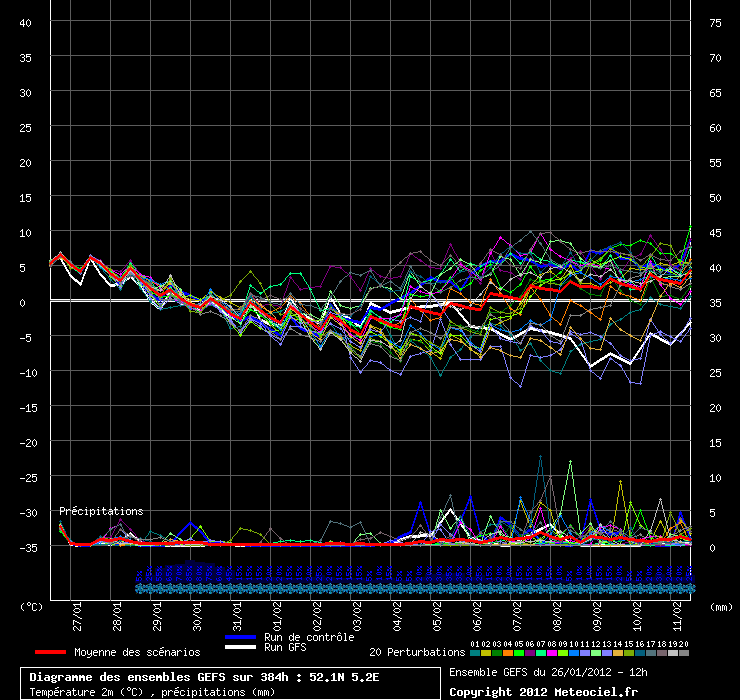Viewport: 740px width, 700px height.
Task: Click the white Run GFS legend line
Action: click(241, 647)
